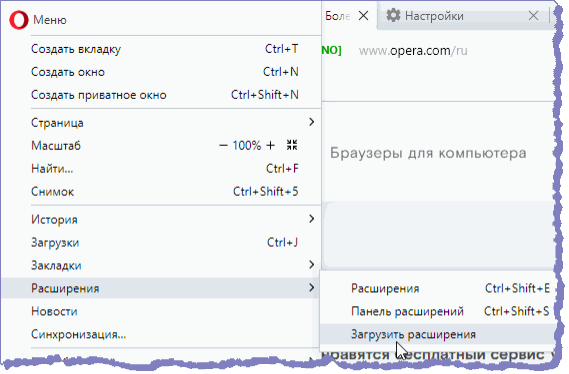Switch to the Настройки tab

(x=463, y=16)
